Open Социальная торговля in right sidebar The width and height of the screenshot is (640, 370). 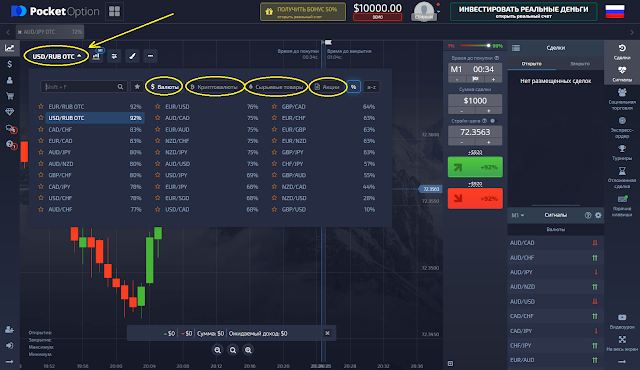(622, 99)
